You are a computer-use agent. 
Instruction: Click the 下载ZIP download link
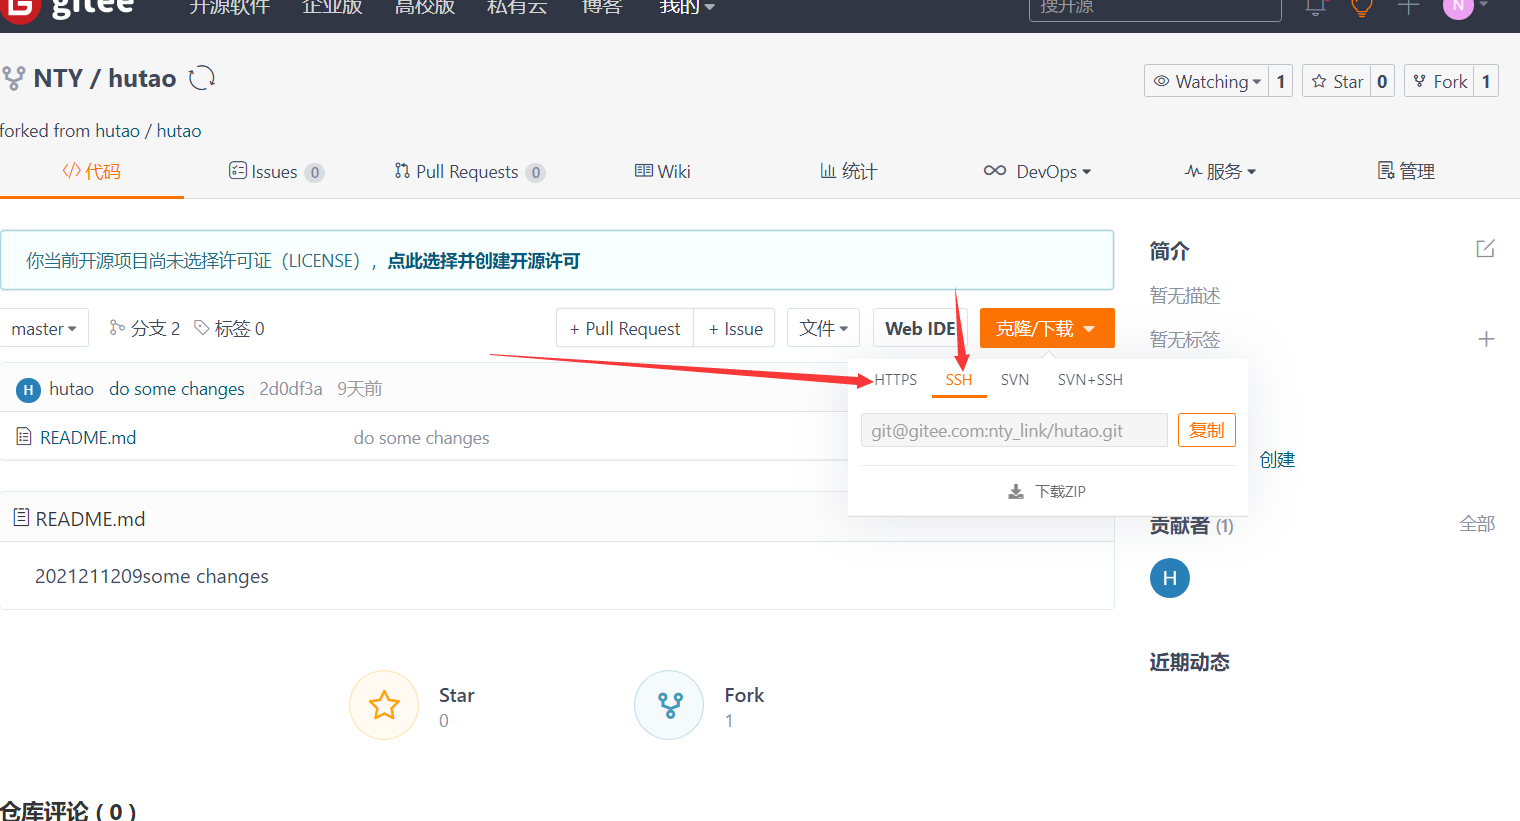tap(1047, 491)
